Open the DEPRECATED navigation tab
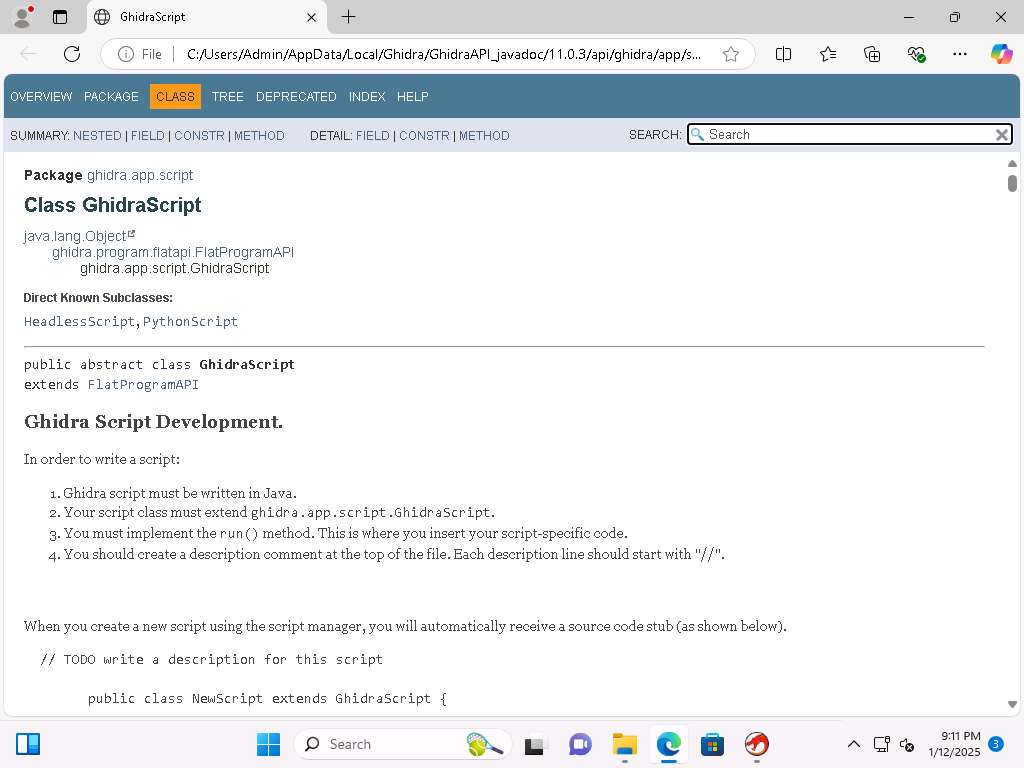Image resolution: width=1024 pixels, height=768 pixels. [296, 97]
